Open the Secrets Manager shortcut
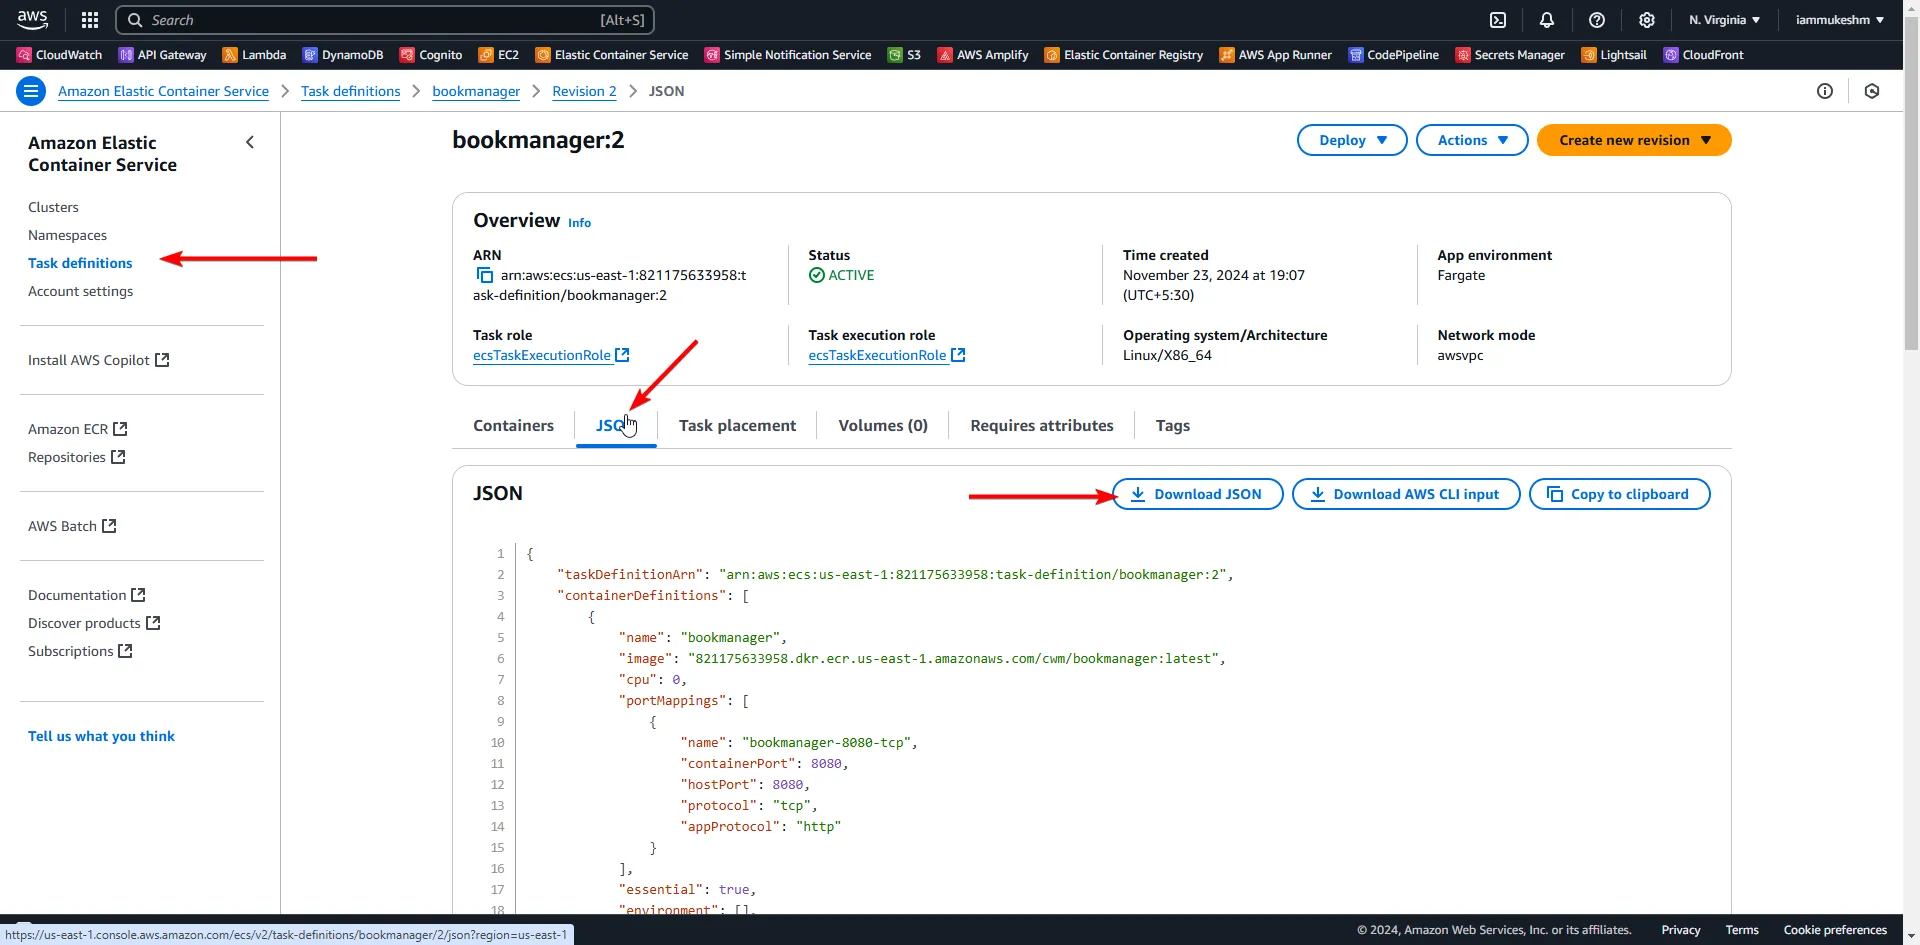Screen dimensions: 1920x945 pos(1509,55)
